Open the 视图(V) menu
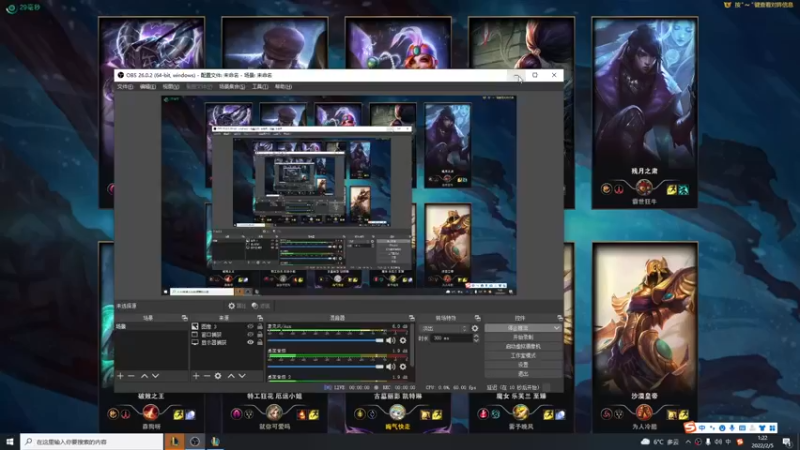Screen dimensions: 800x450 click(171, 87)
